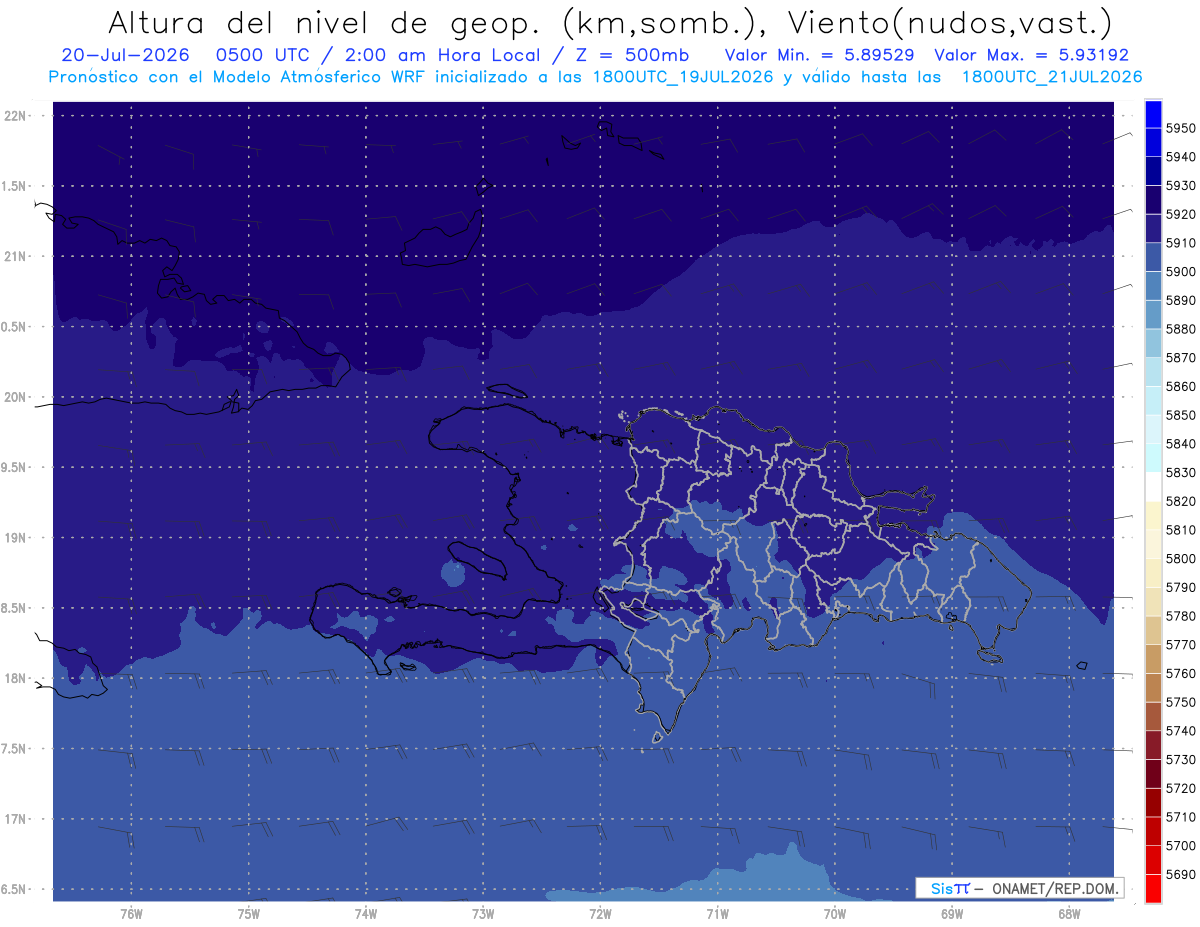Viewport: 1200px width, 927px height.
Task: Click the '5950' colorbar label
Action: tap(1180, 128)
